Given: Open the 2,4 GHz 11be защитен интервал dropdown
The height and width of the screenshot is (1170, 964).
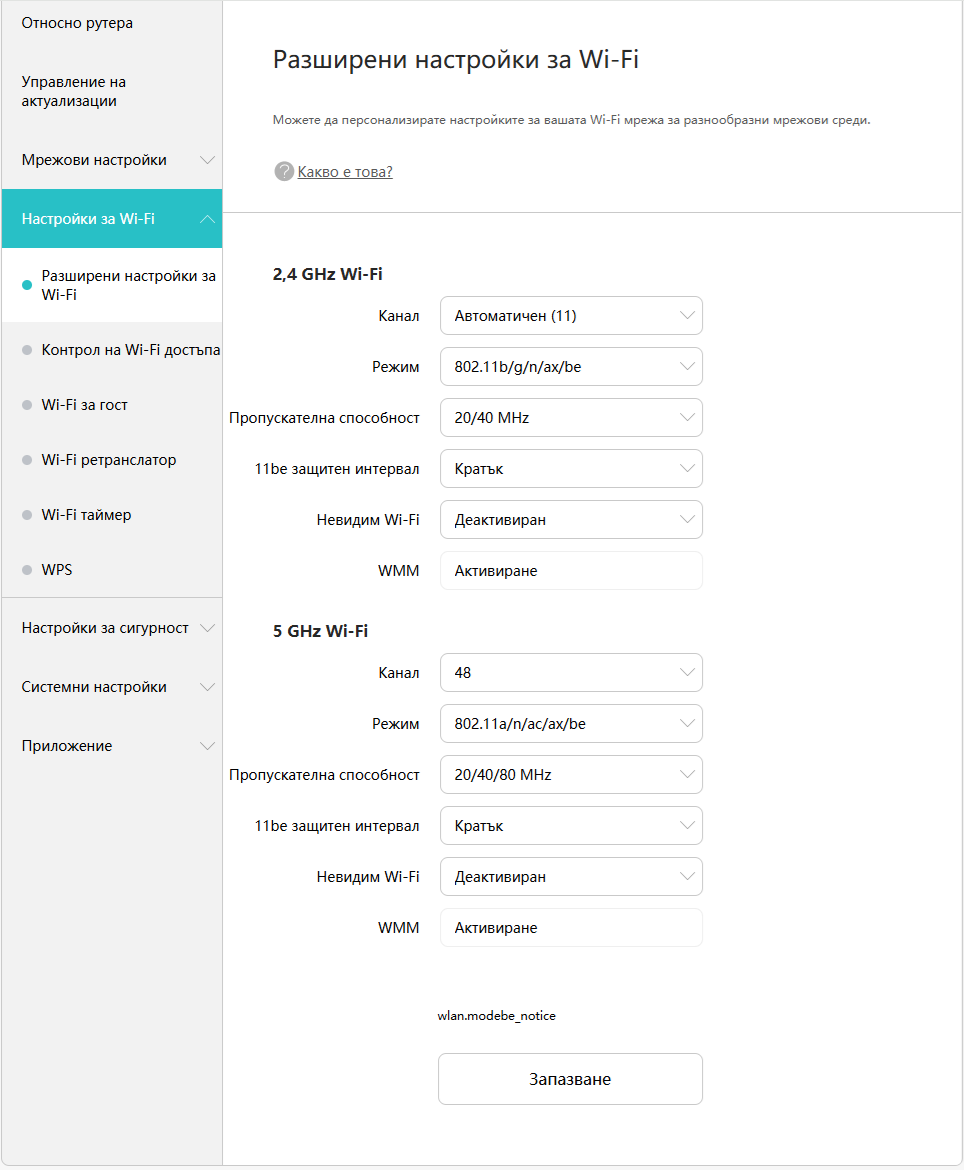Looking at the screenshot, I should click(x=572, y=469).
